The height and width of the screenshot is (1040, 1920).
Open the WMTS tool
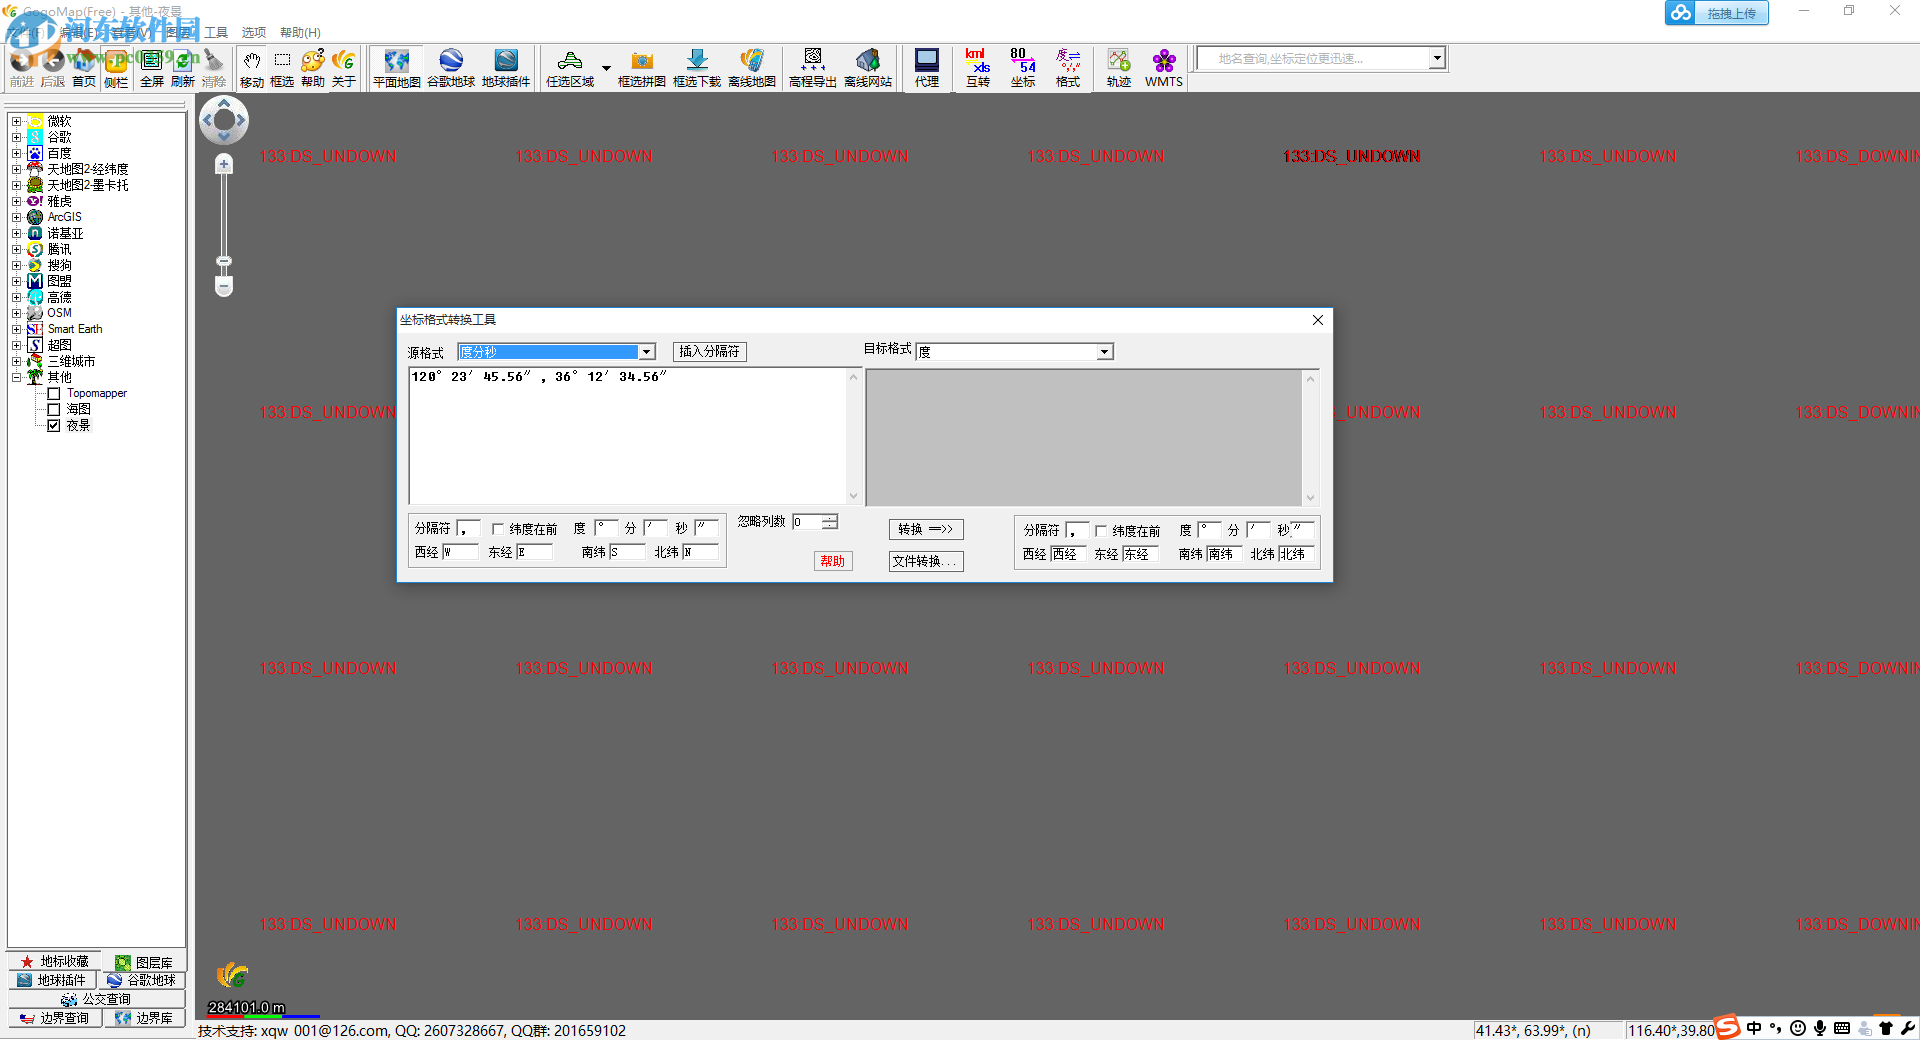pyautogui.click(x=1164, y=69)
